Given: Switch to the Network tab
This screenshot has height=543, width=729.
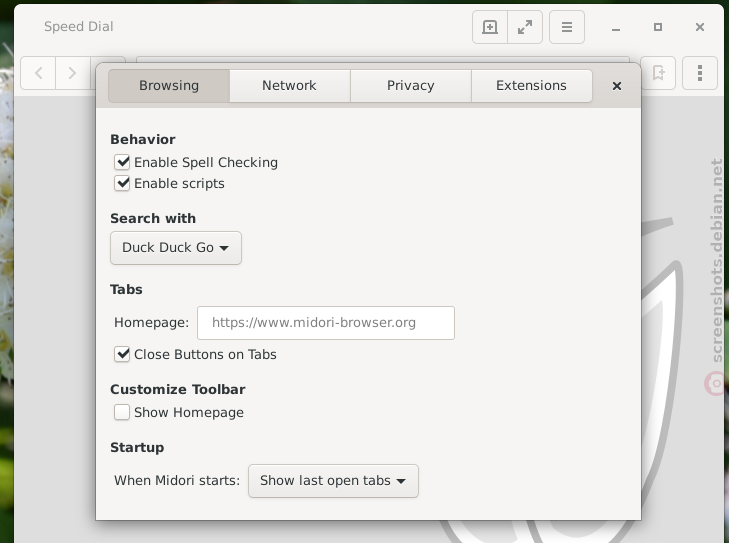Looking at the screenshot, I should [289, 86].
